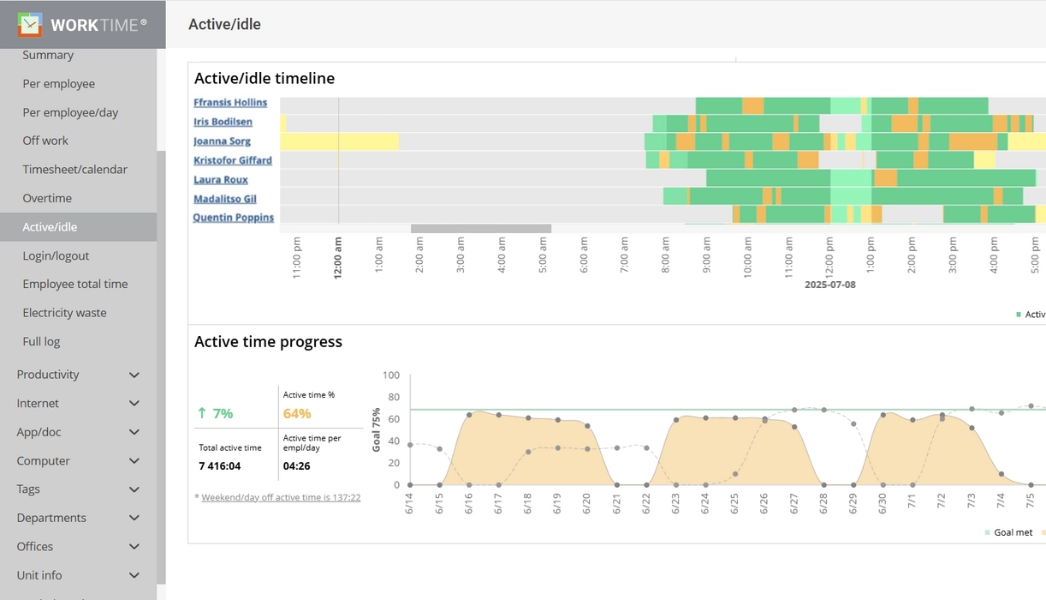Open weekend/day off active time link
This screenshot has width=1046, height=600.
(280, 497)
